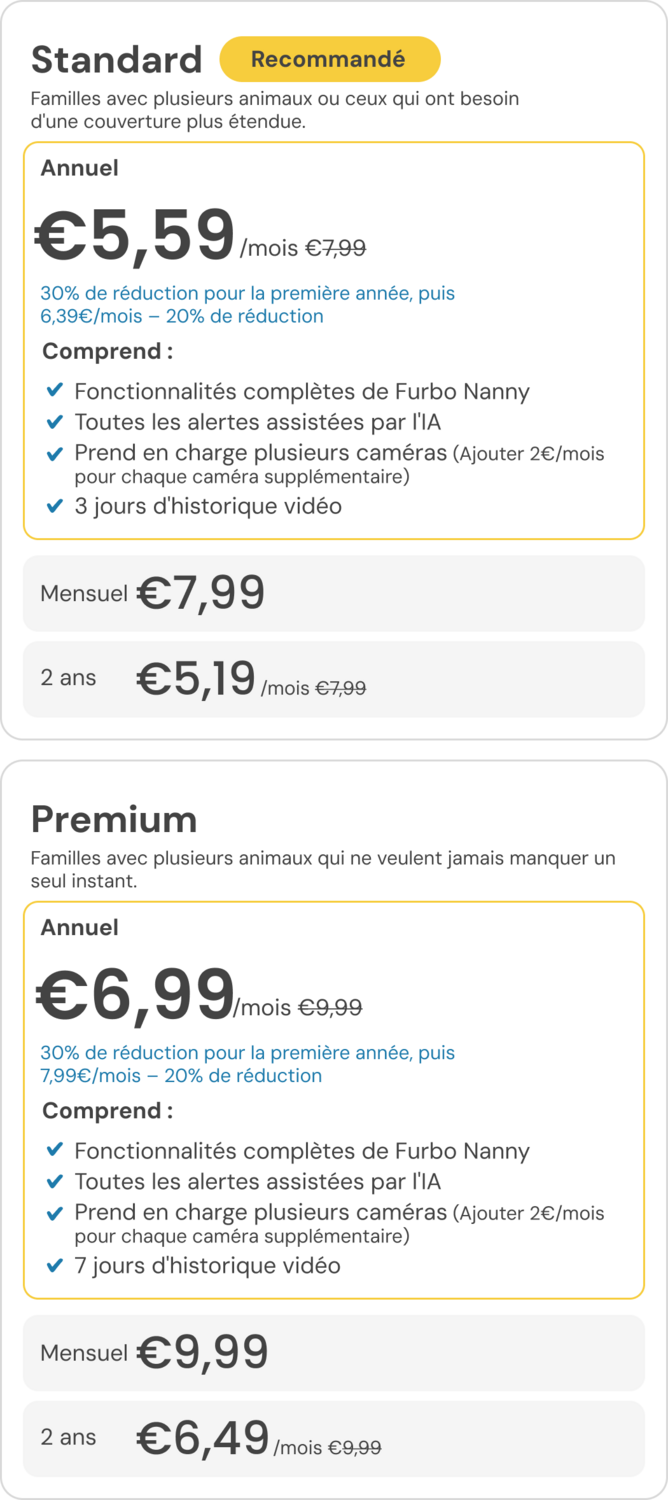Click checkmark beside Standard's Toutes les alertes line
Image resolution: width=668 pixels, height=1500 pixels.
pyautogui.click(x=55, y=421)
